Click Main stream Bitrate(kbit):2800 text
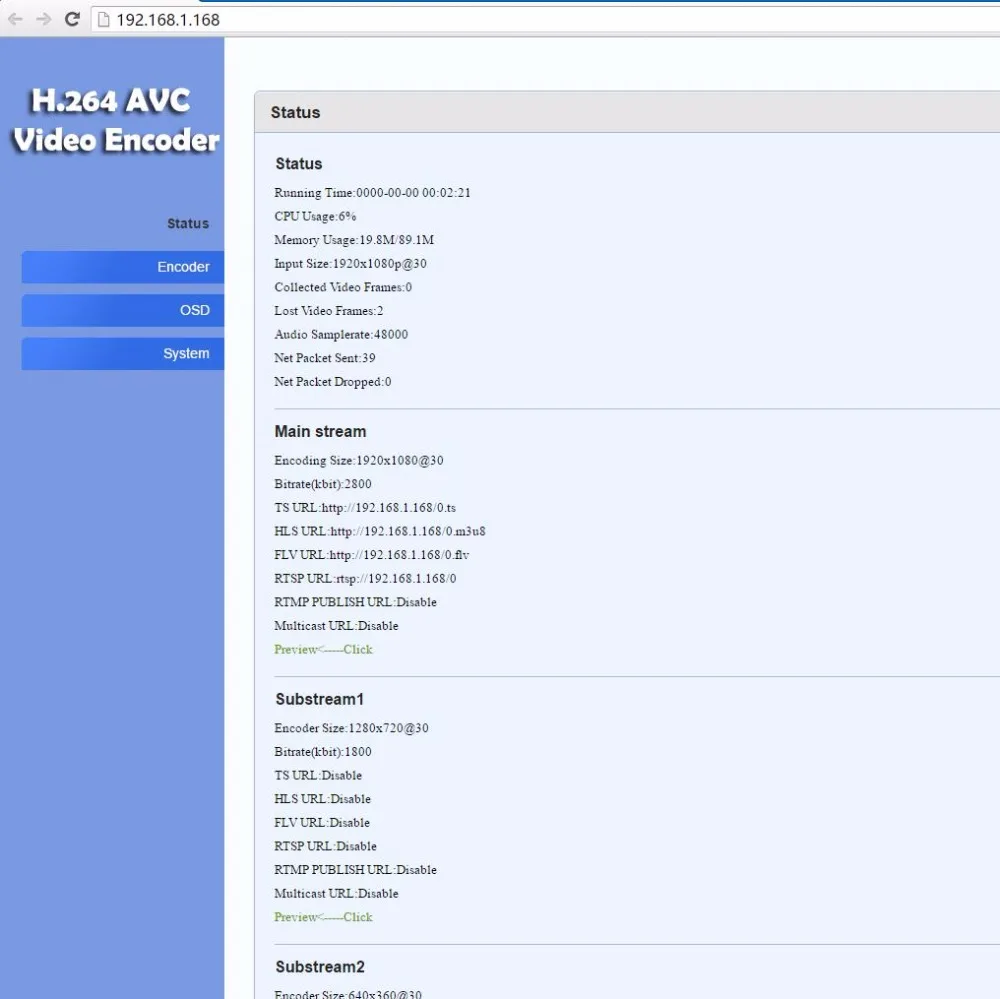Screen dimensions: 1000x999 (x=323, y=484)
